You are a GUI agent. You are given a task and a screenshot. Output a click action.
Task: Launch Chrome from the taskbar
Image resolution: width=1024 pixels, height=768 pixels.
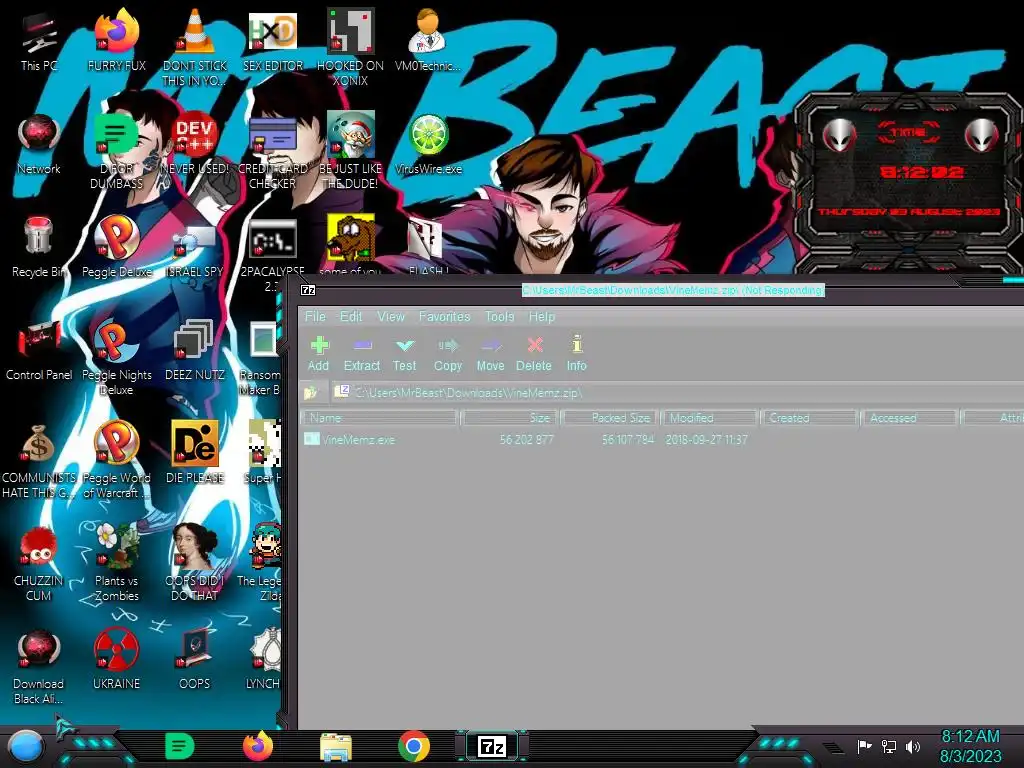point(414,746)
